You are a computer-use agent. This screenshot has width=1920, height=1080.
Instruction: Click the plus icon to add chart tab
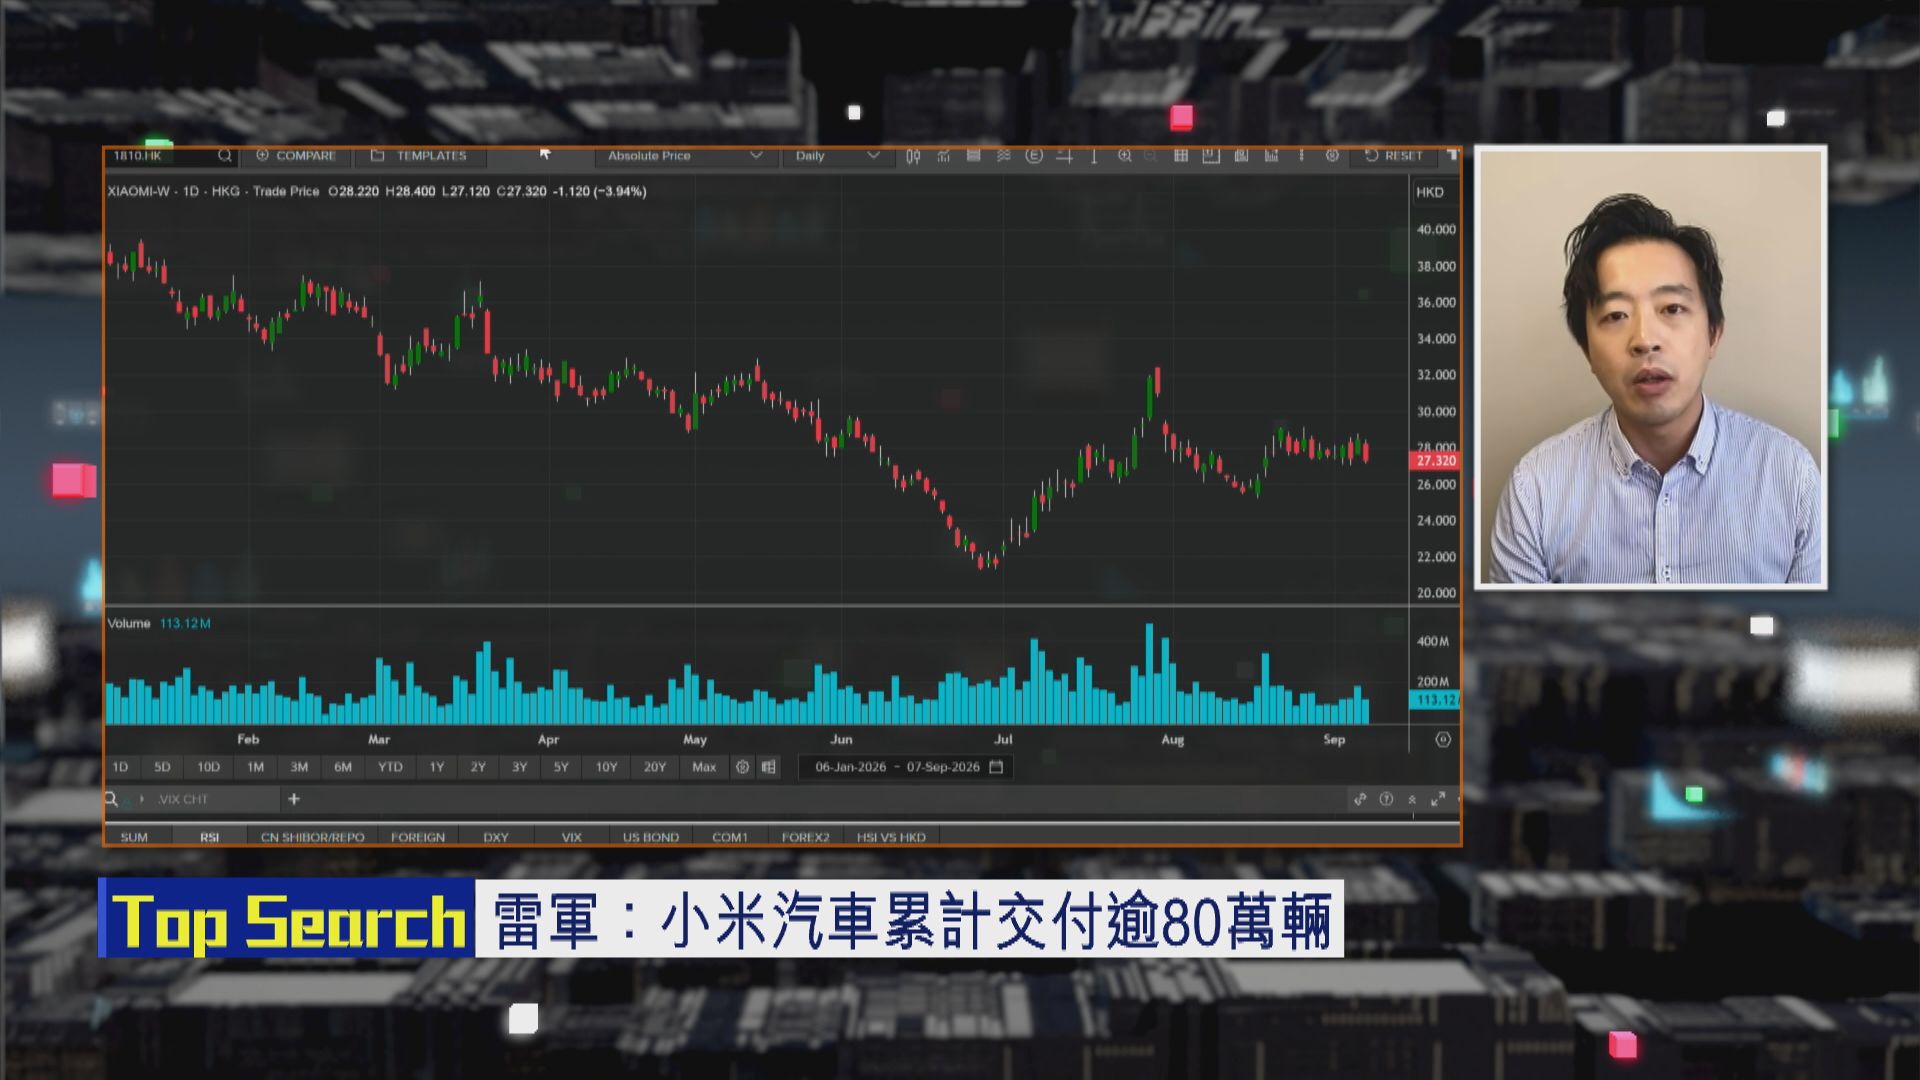[x=294, y=799]
